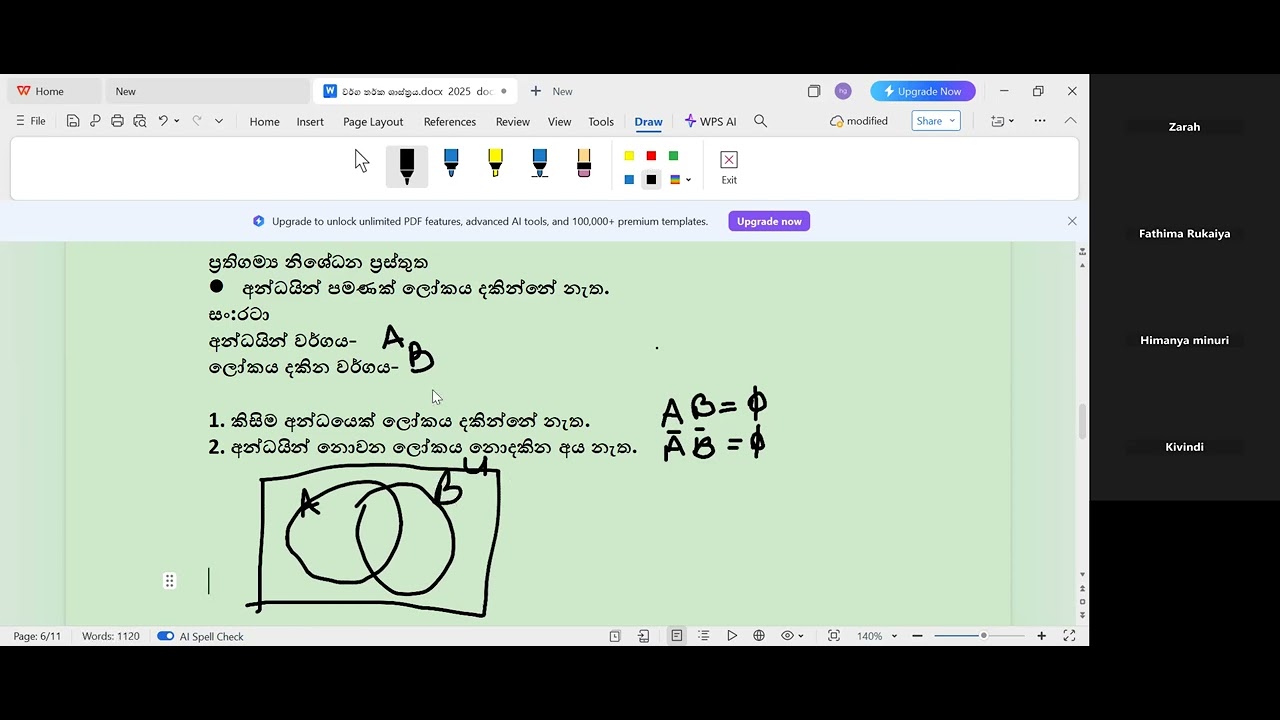
Task: Choose the mouse pointer selection tool
Action: pyautogui.click(x=362, y=161)
